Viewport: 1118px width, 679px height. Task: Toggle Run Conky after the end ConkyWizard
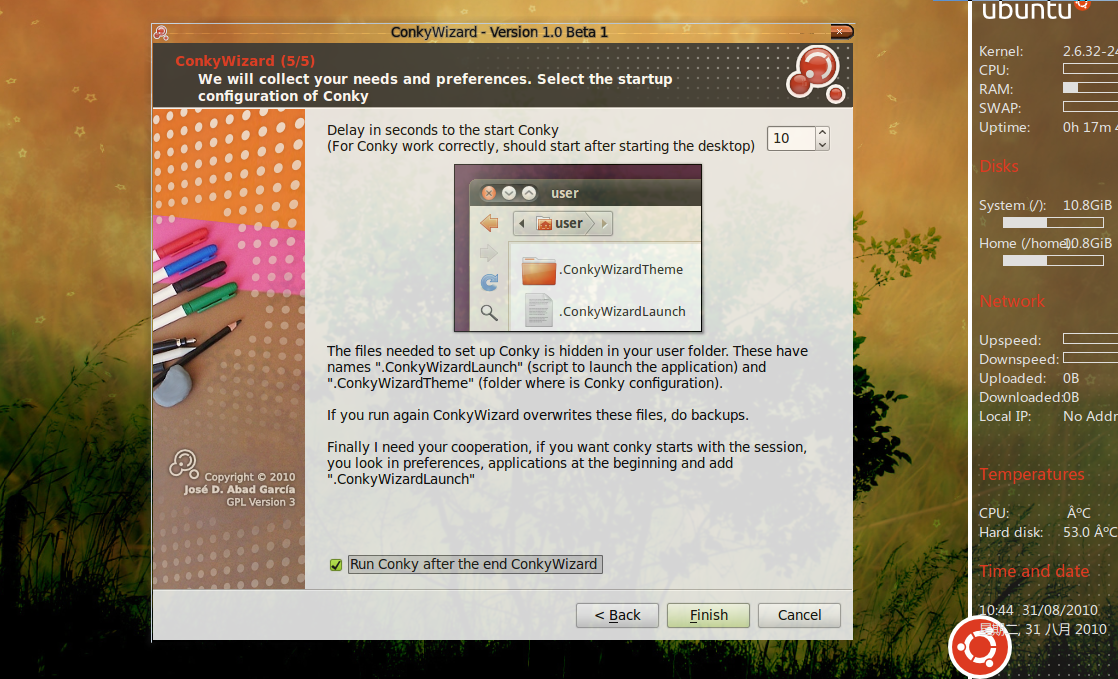(x=336, y=565)
